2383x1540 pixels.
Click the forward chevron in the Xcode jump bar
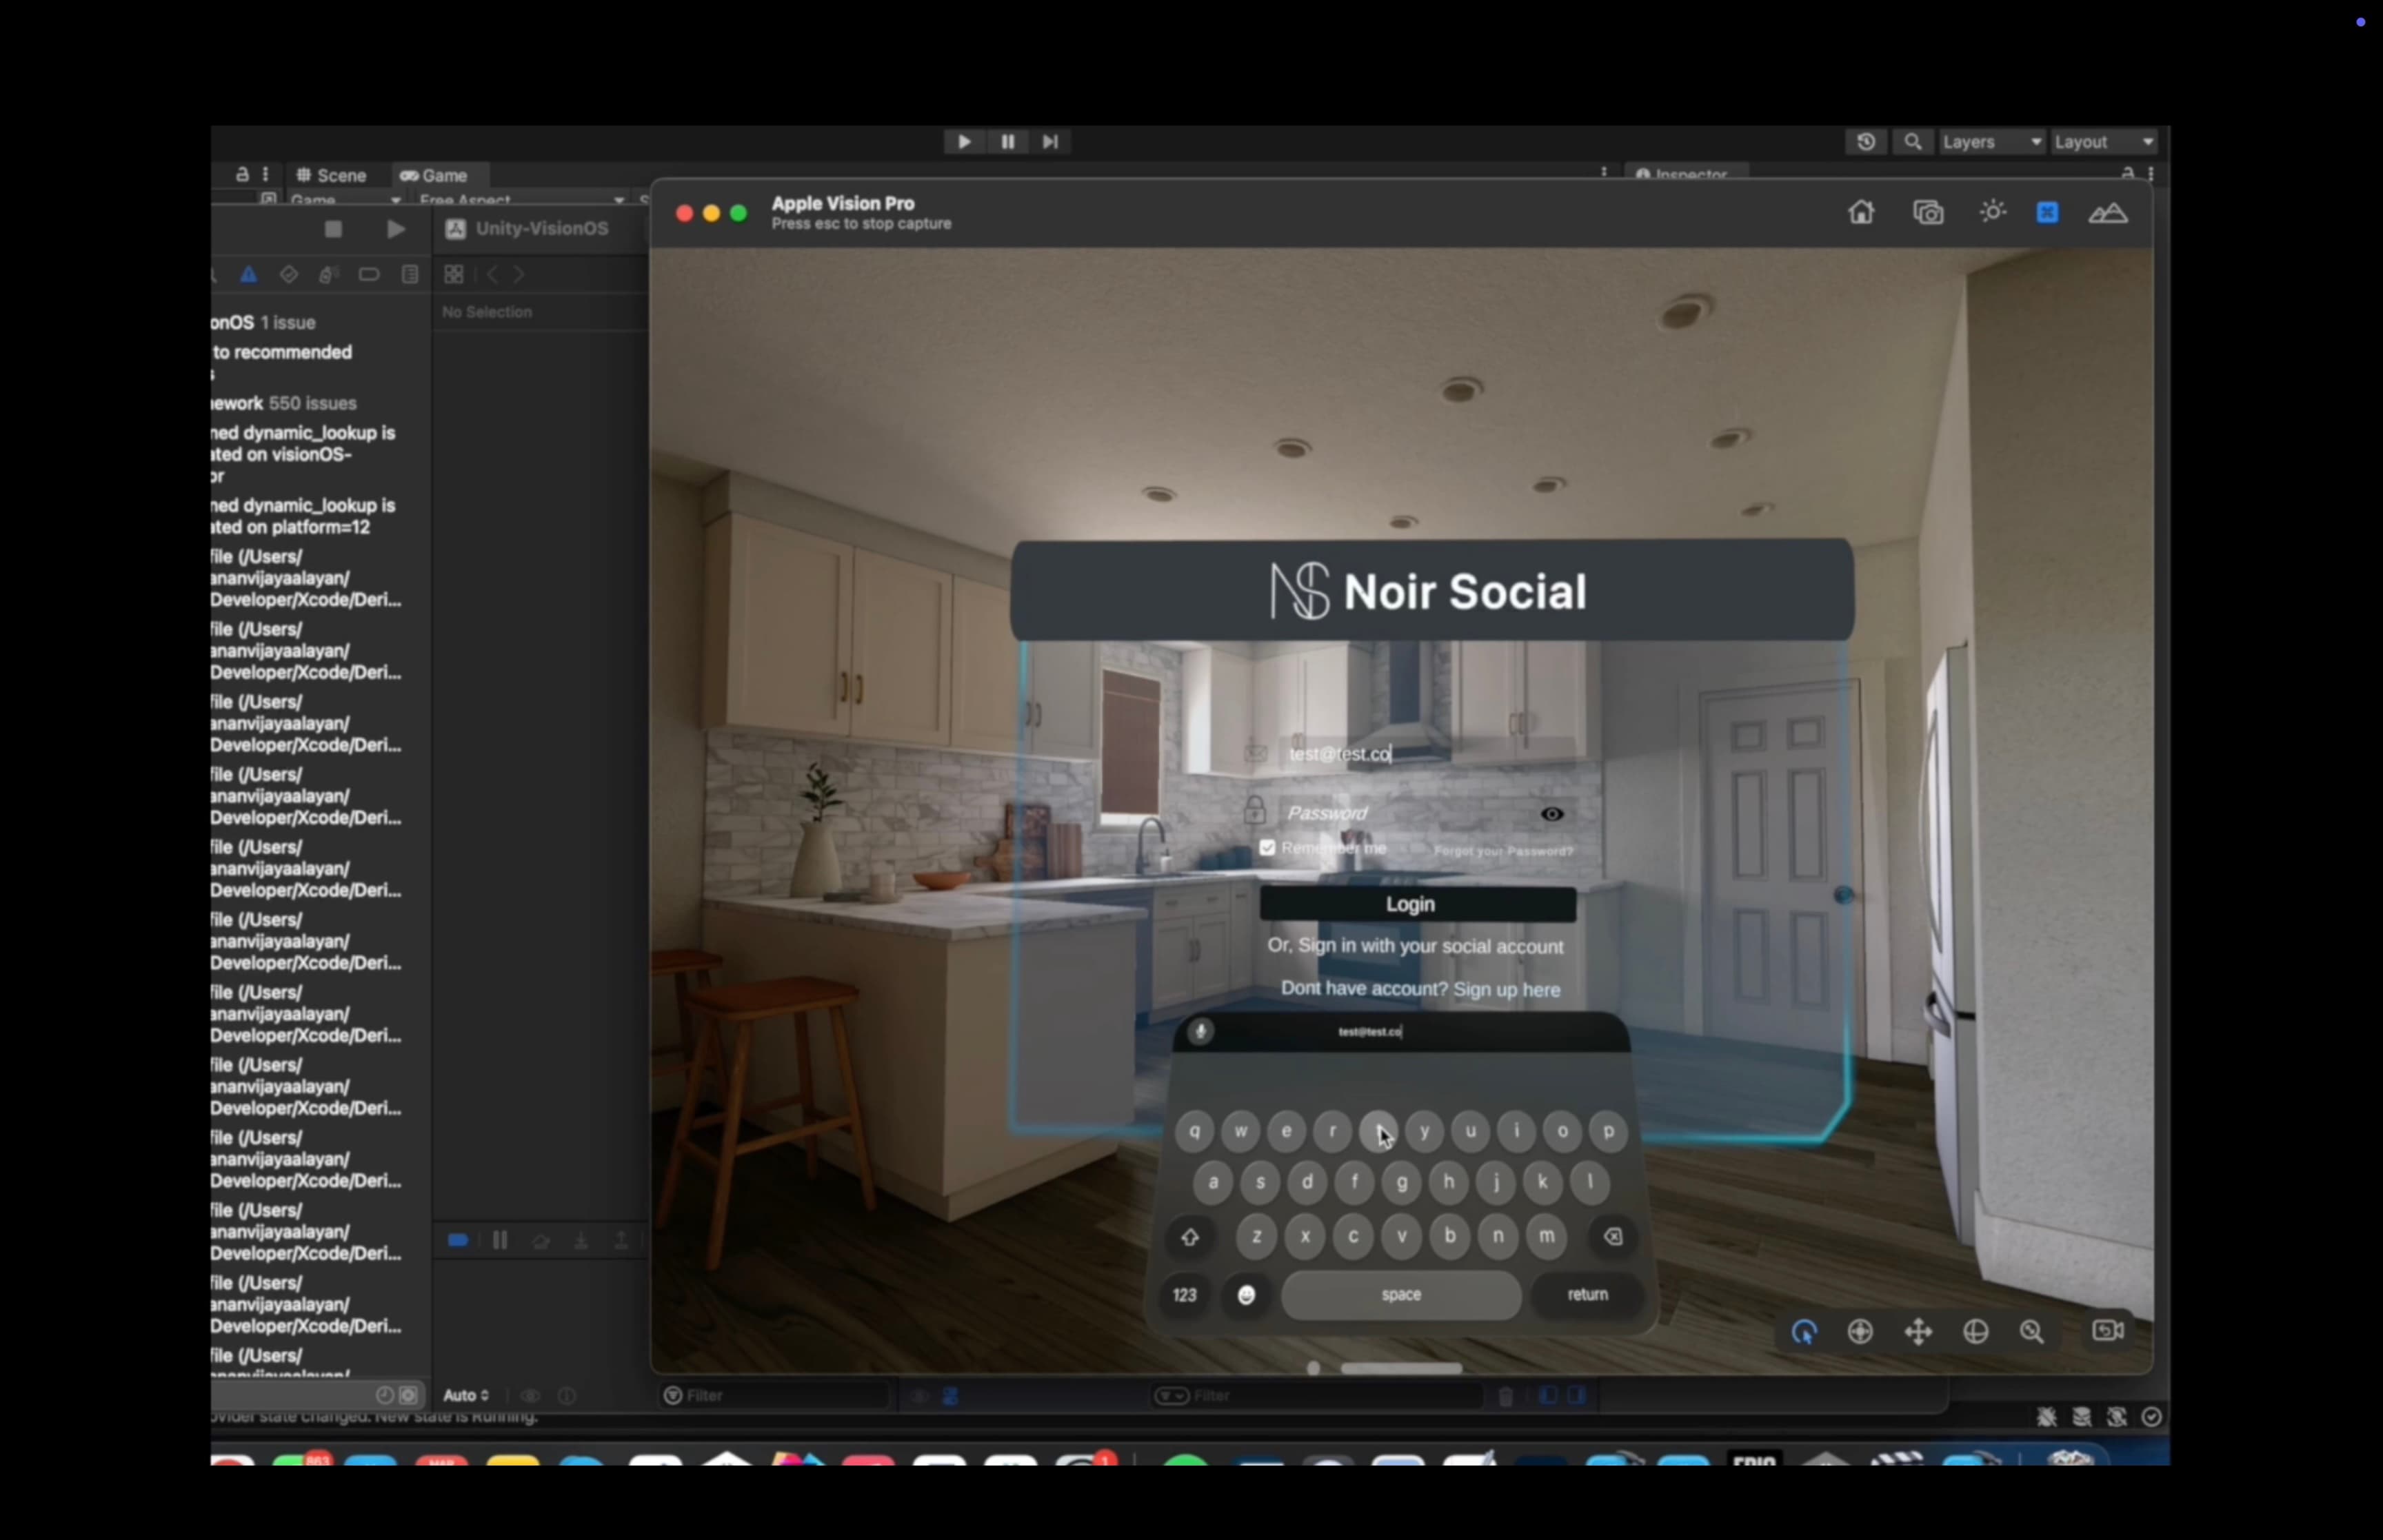[x=518, y=274]
